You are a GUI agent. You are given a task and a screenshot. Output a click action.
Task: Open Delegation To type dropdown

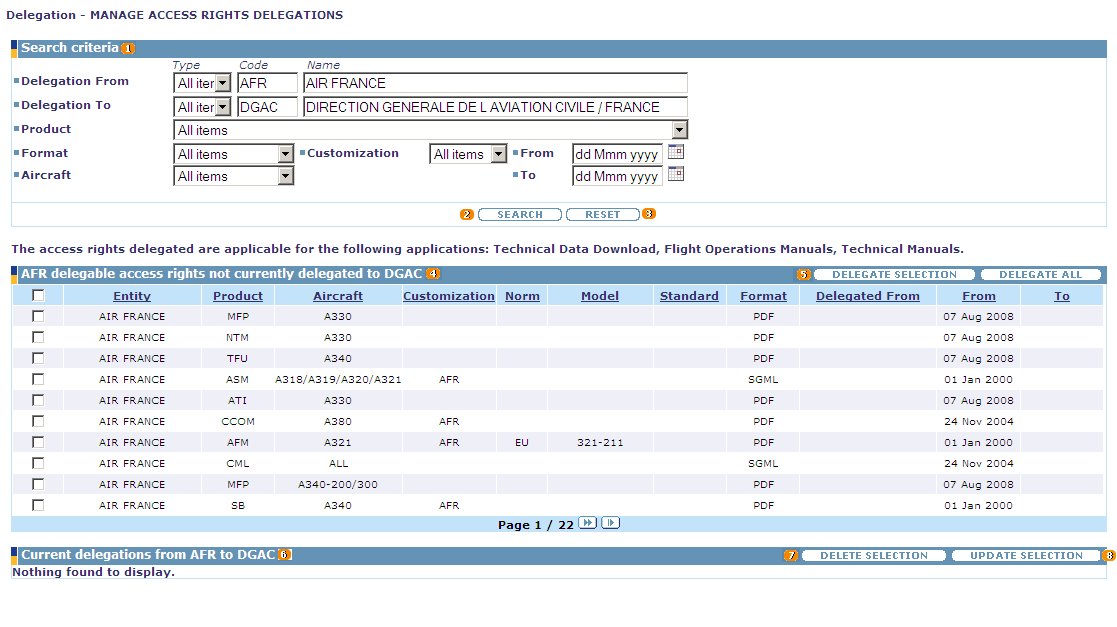[x=202, y=107]
